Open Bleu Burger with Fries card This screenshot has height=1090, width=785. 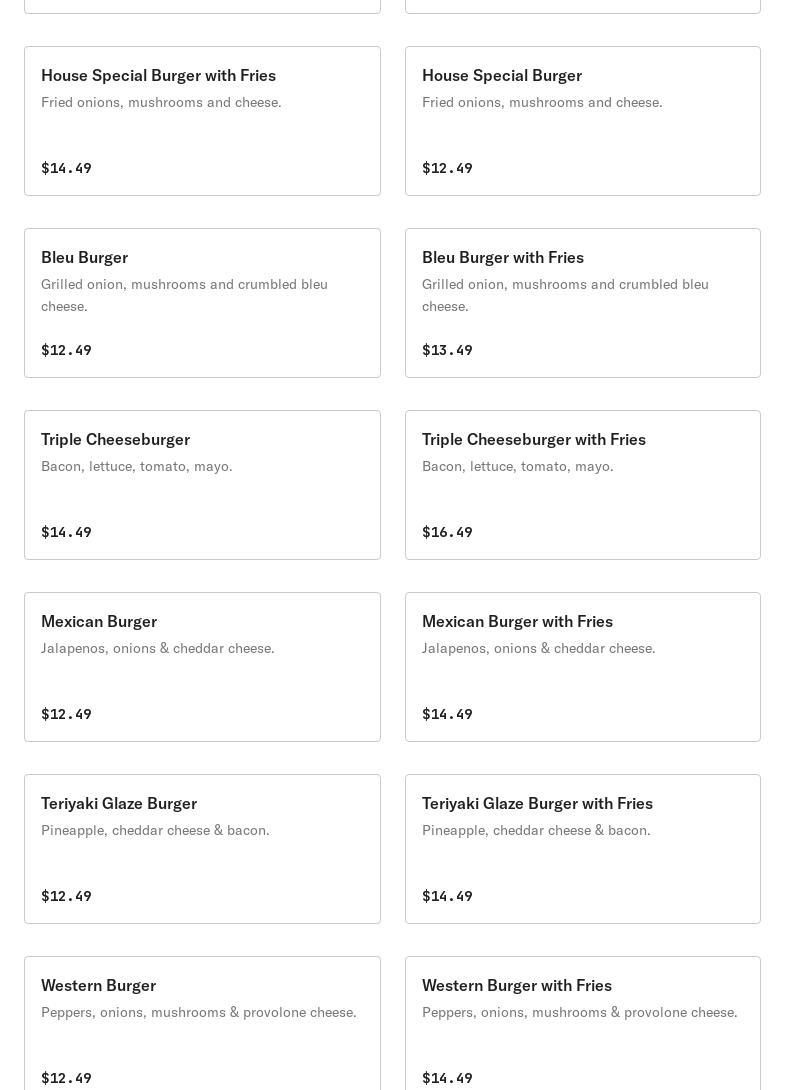(583, 303)
